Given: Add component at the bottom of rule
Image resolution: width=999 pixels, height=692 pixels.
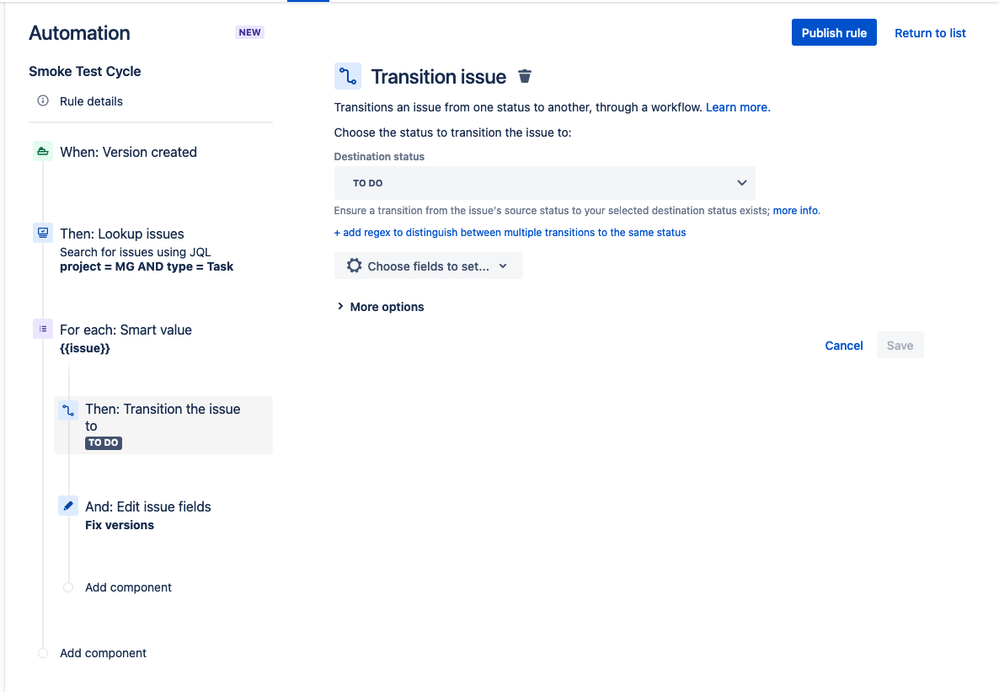Looking at the screenshot, I should 103,653.
